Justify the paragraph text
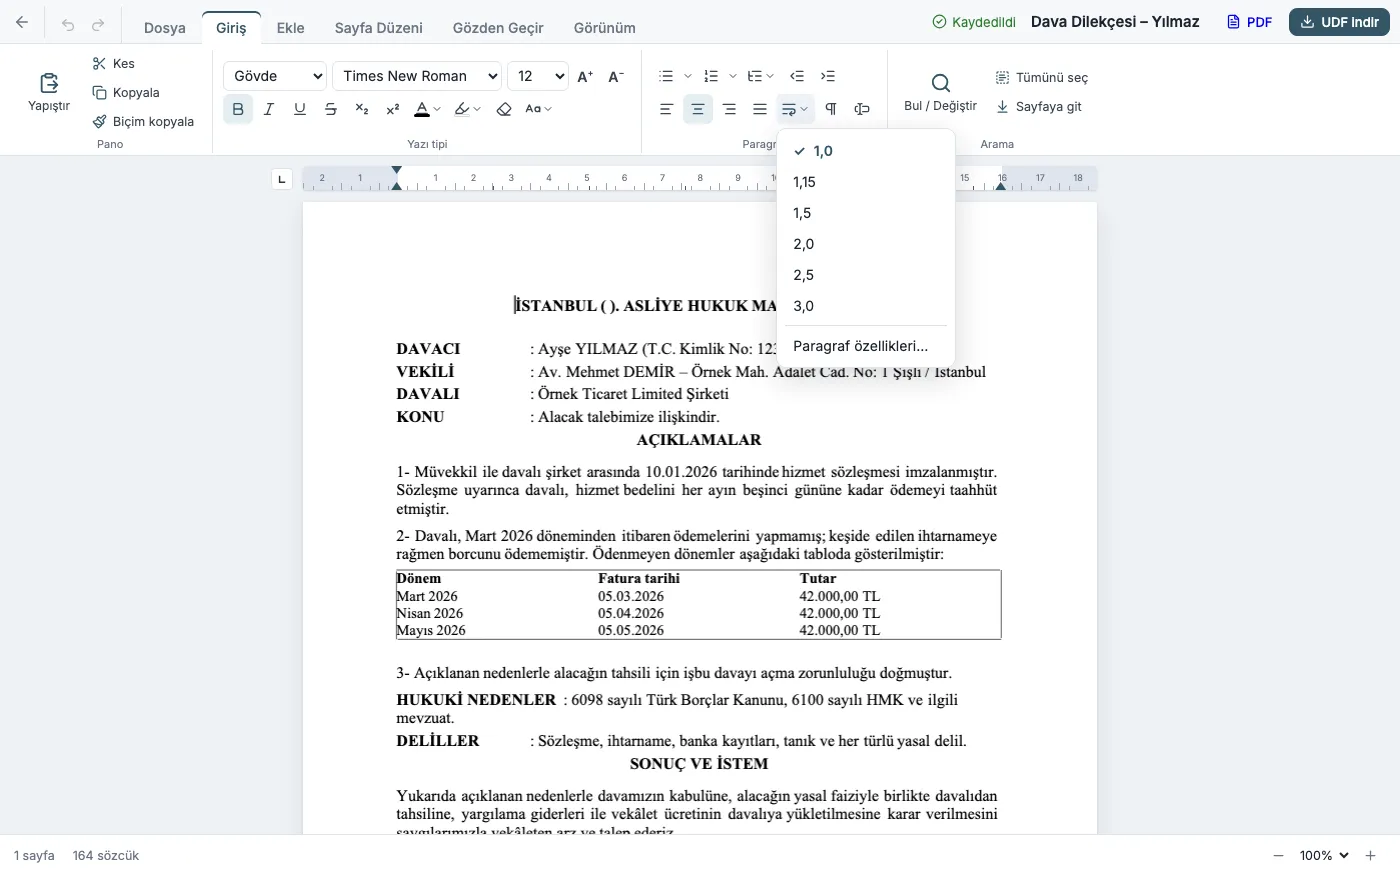Screen dimensions: 1400x875 pyautogui.click(x=760, y=109)
